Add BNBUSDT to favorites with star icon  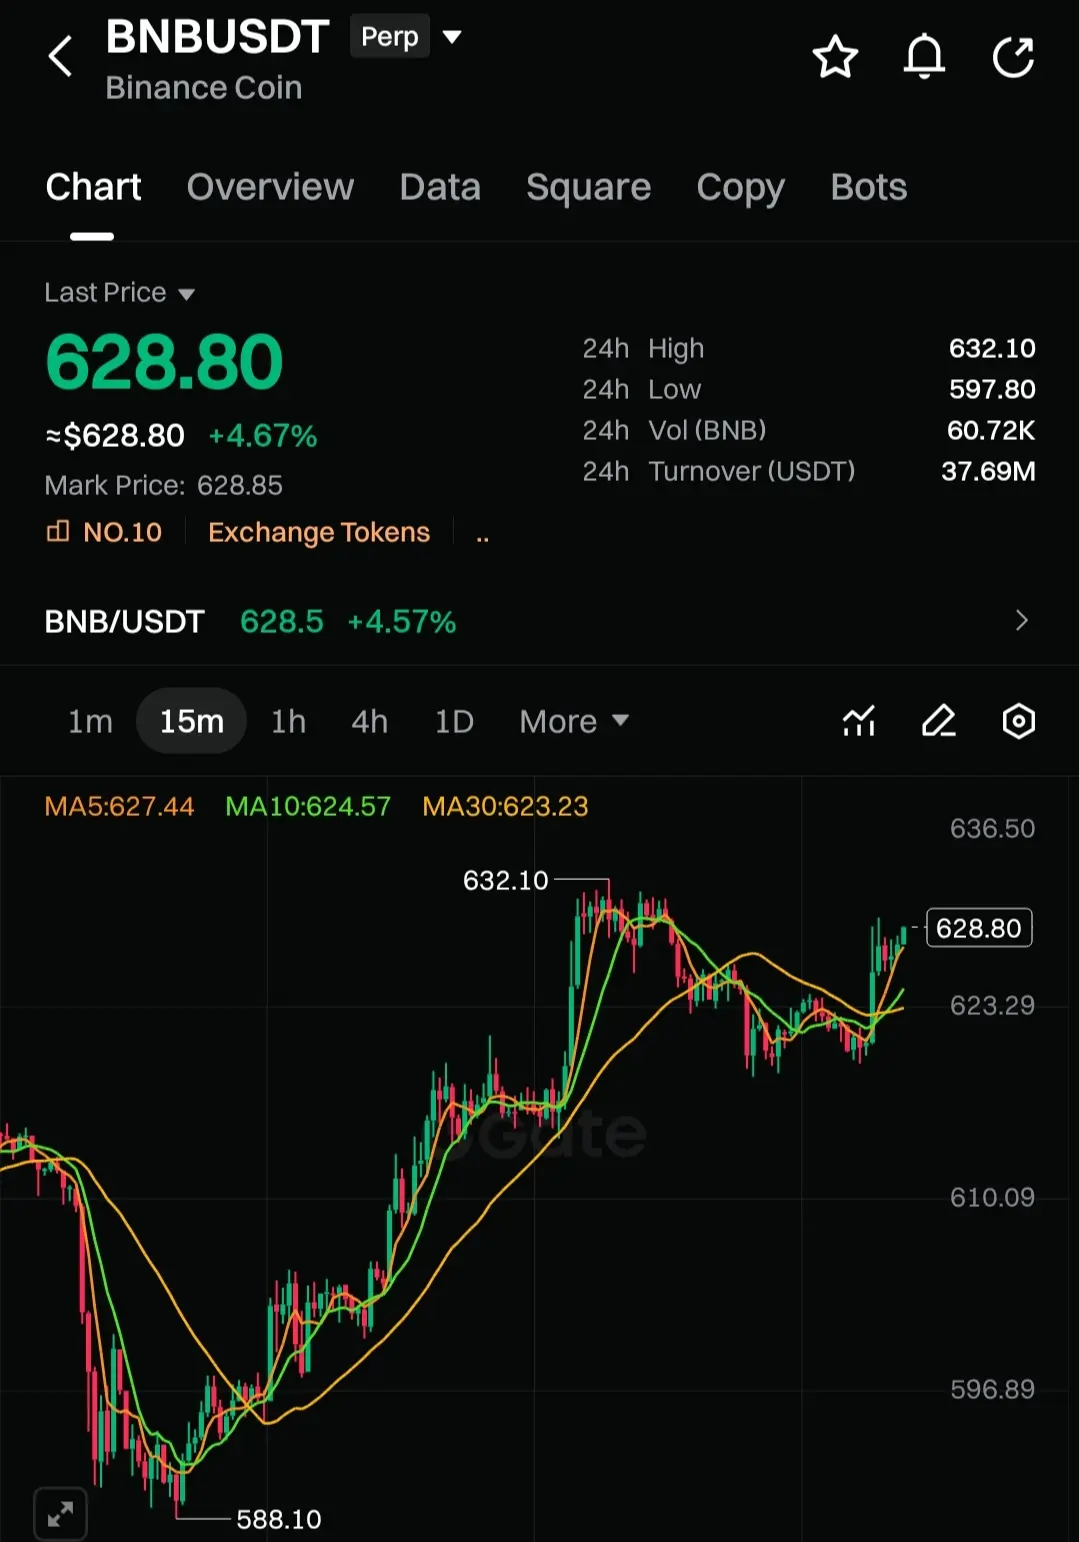coord(835,57)
